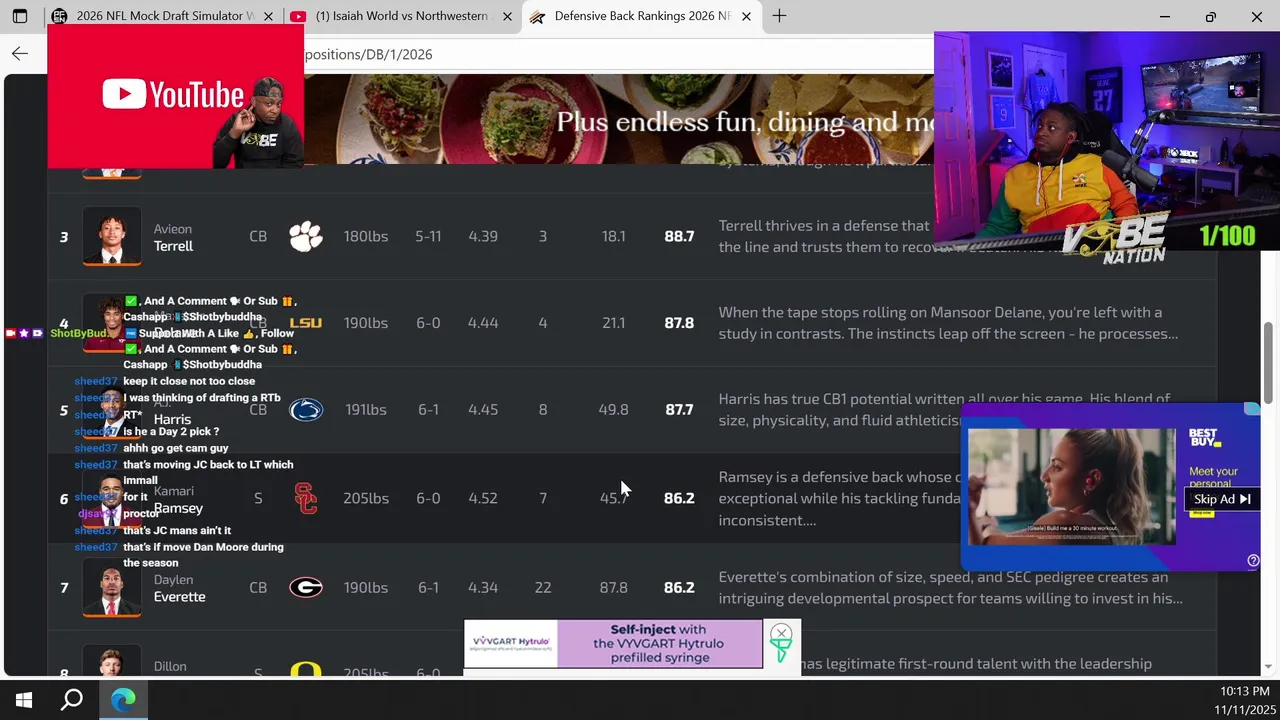Click the rank 7 number cell
Screen dimensions: 1280x720
coord(64,588)
